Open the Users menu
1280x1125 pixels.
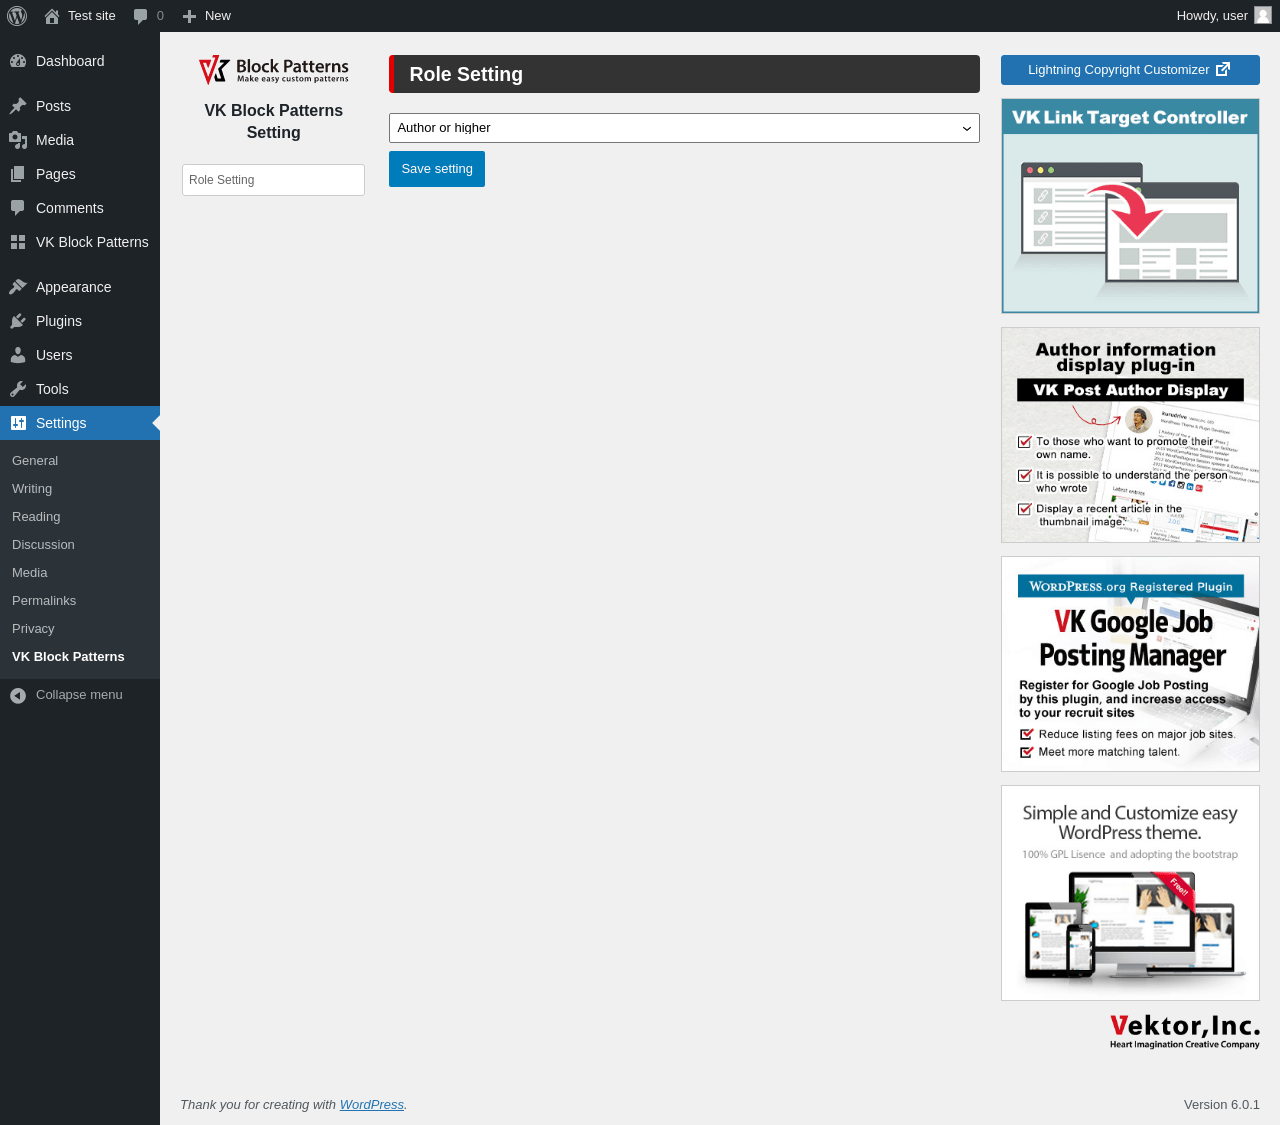pyautogui.click(x=80, y=355)
